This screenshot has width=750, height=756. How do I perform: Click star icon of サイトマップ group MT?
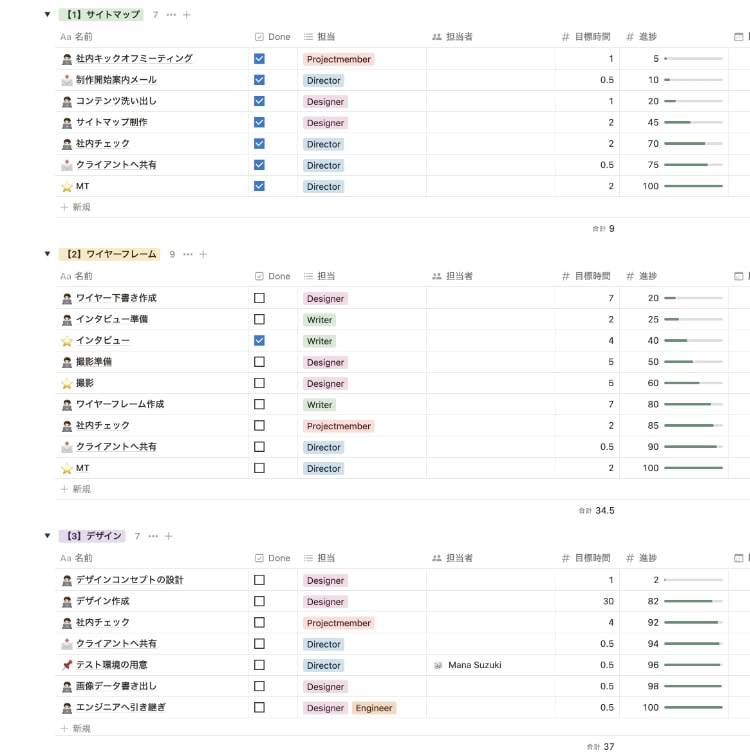pos(67,187)
